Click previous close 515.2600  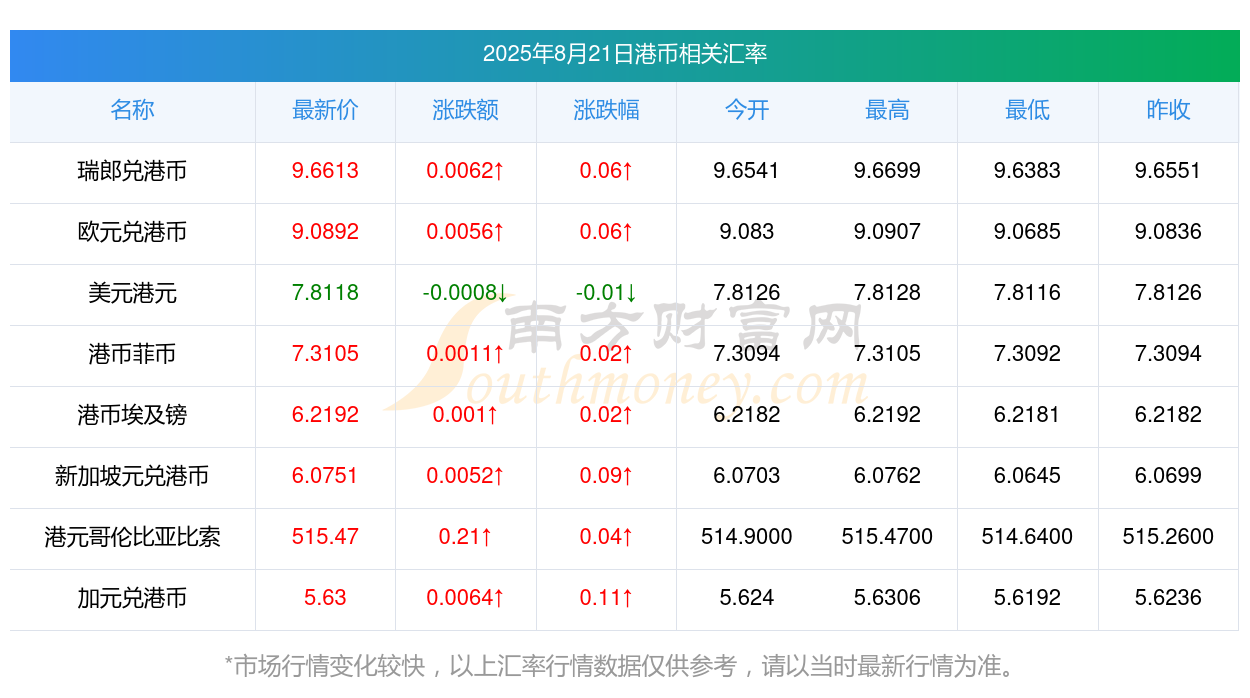[x=1168, y=537]
